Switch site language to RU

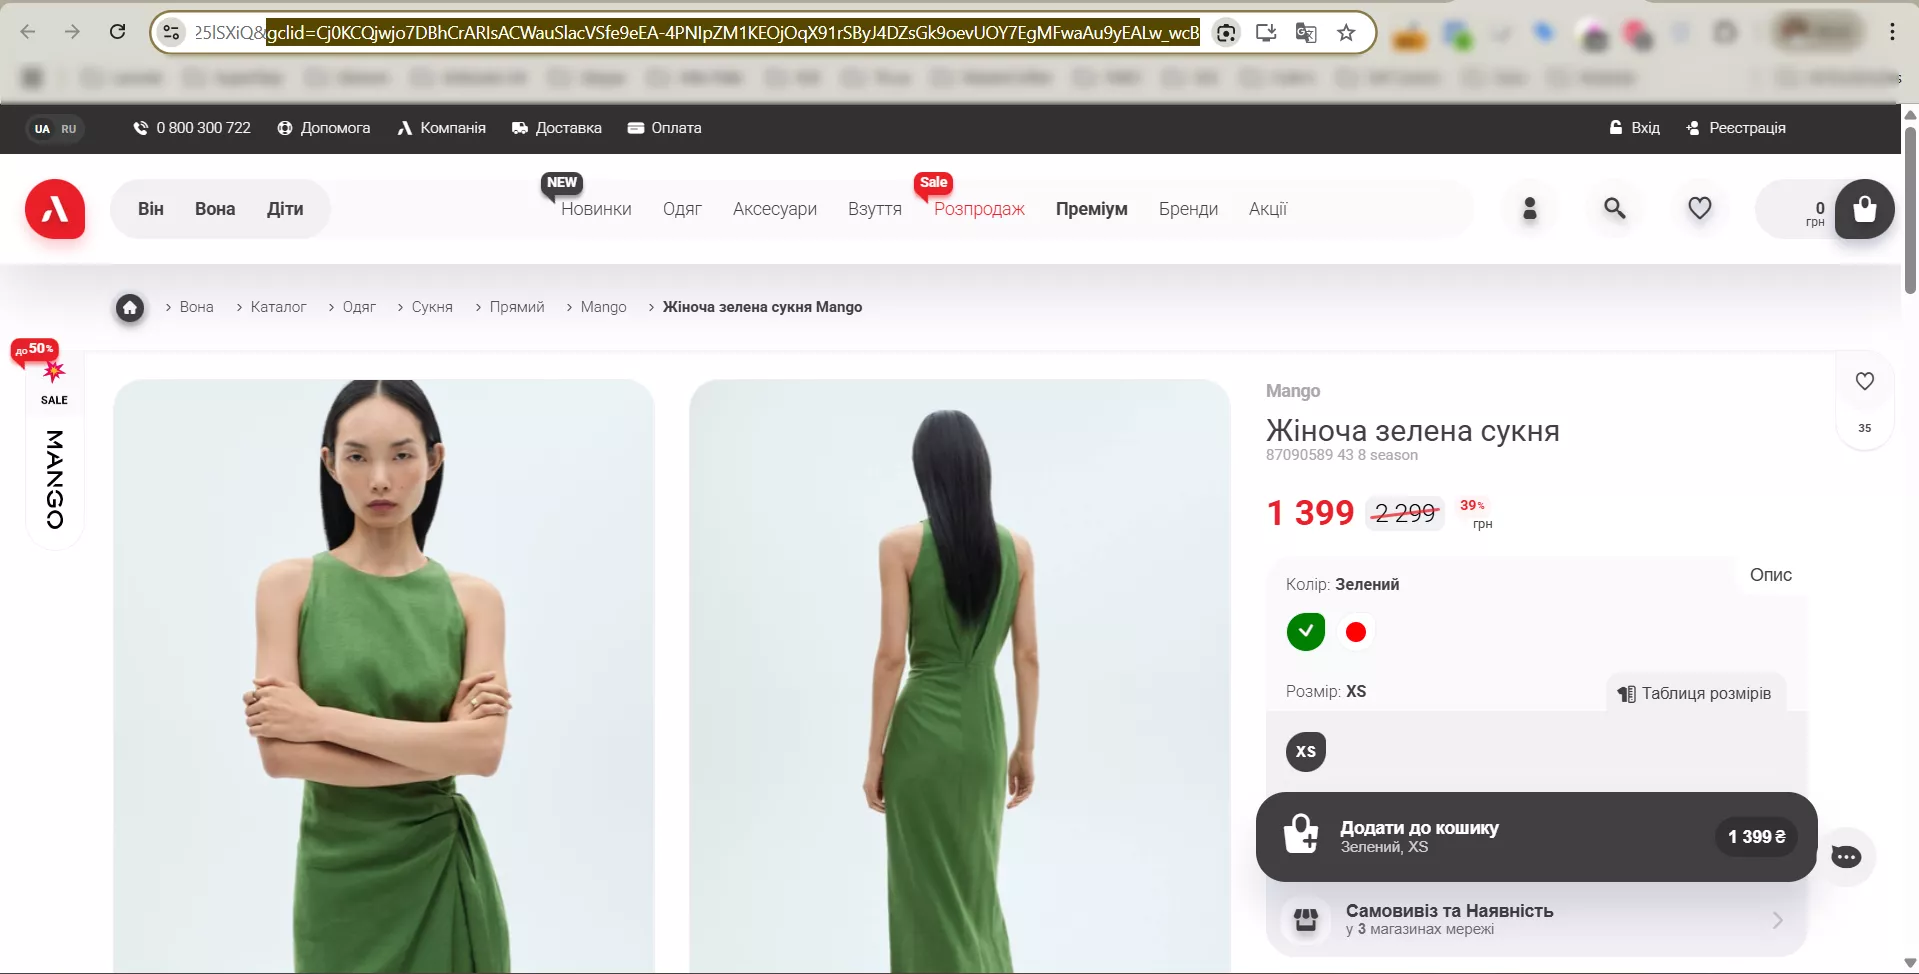tap(69, 129)
